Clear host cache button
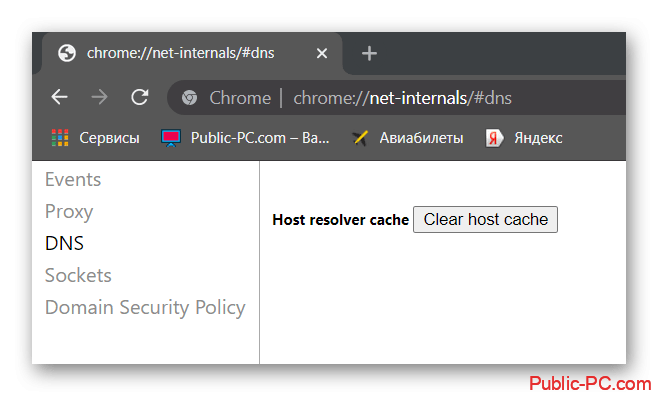 click(486, 219)
